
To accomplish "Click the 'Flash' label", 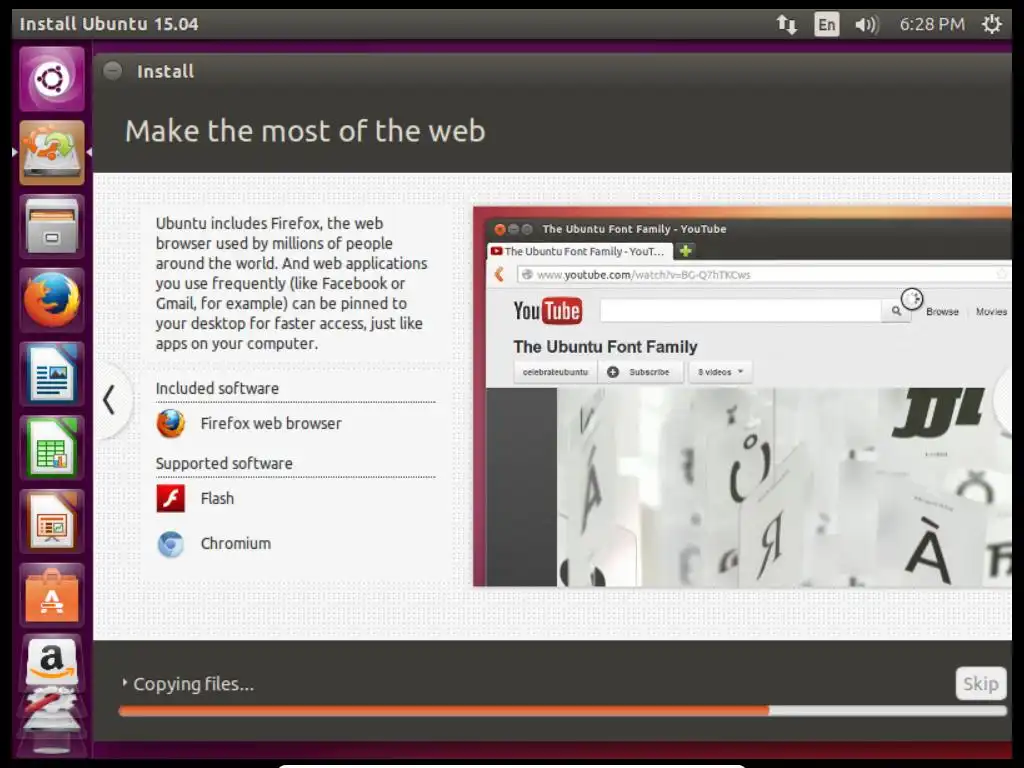I will pyautogui.click(x=217, y=498).
